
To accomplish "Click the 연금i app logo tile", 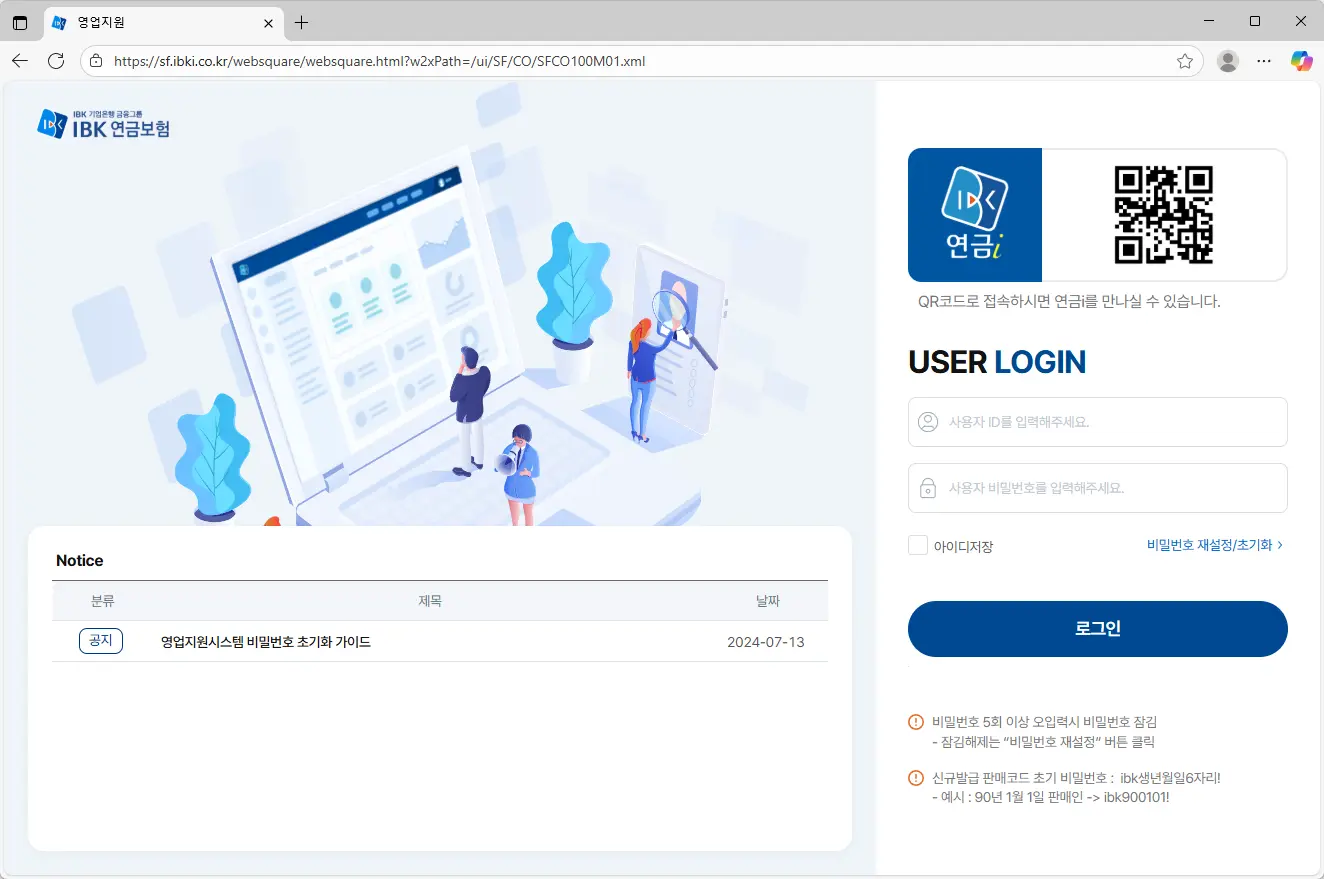I will [x=974, y=215].
